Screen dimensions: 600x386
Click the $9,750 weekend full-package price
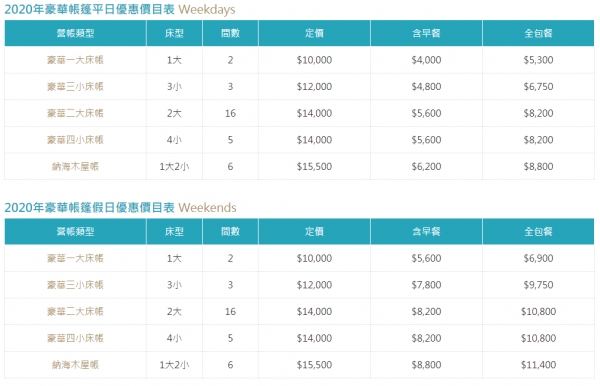point(538,285)
